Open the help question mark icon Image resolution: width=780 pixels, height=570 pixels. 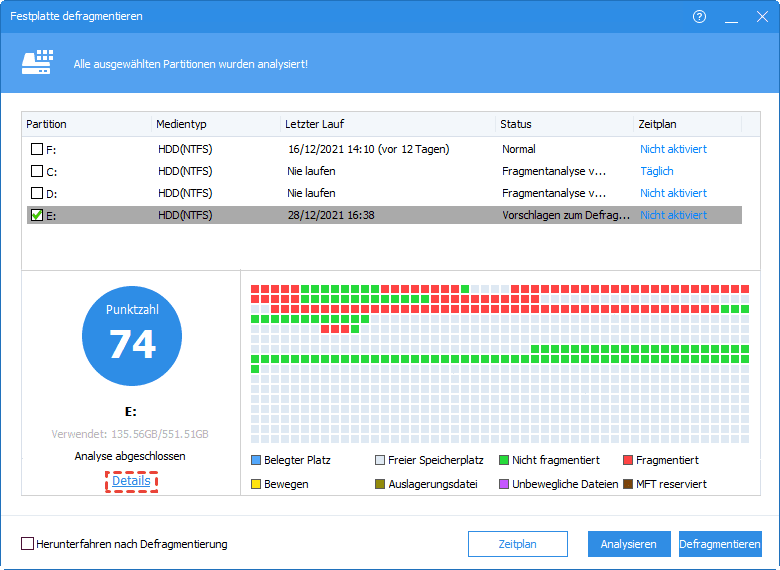tap(699, 16)
